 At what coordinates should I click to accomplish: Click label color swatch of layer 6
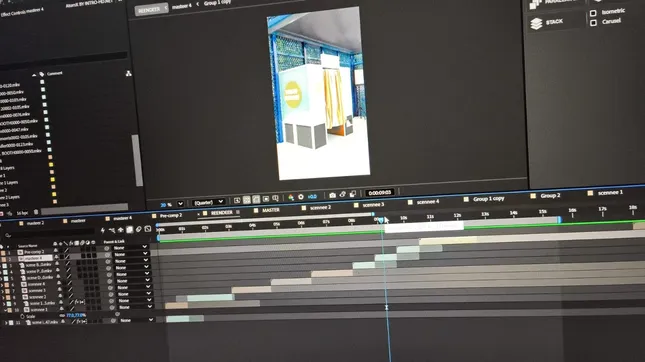(7, 285)
